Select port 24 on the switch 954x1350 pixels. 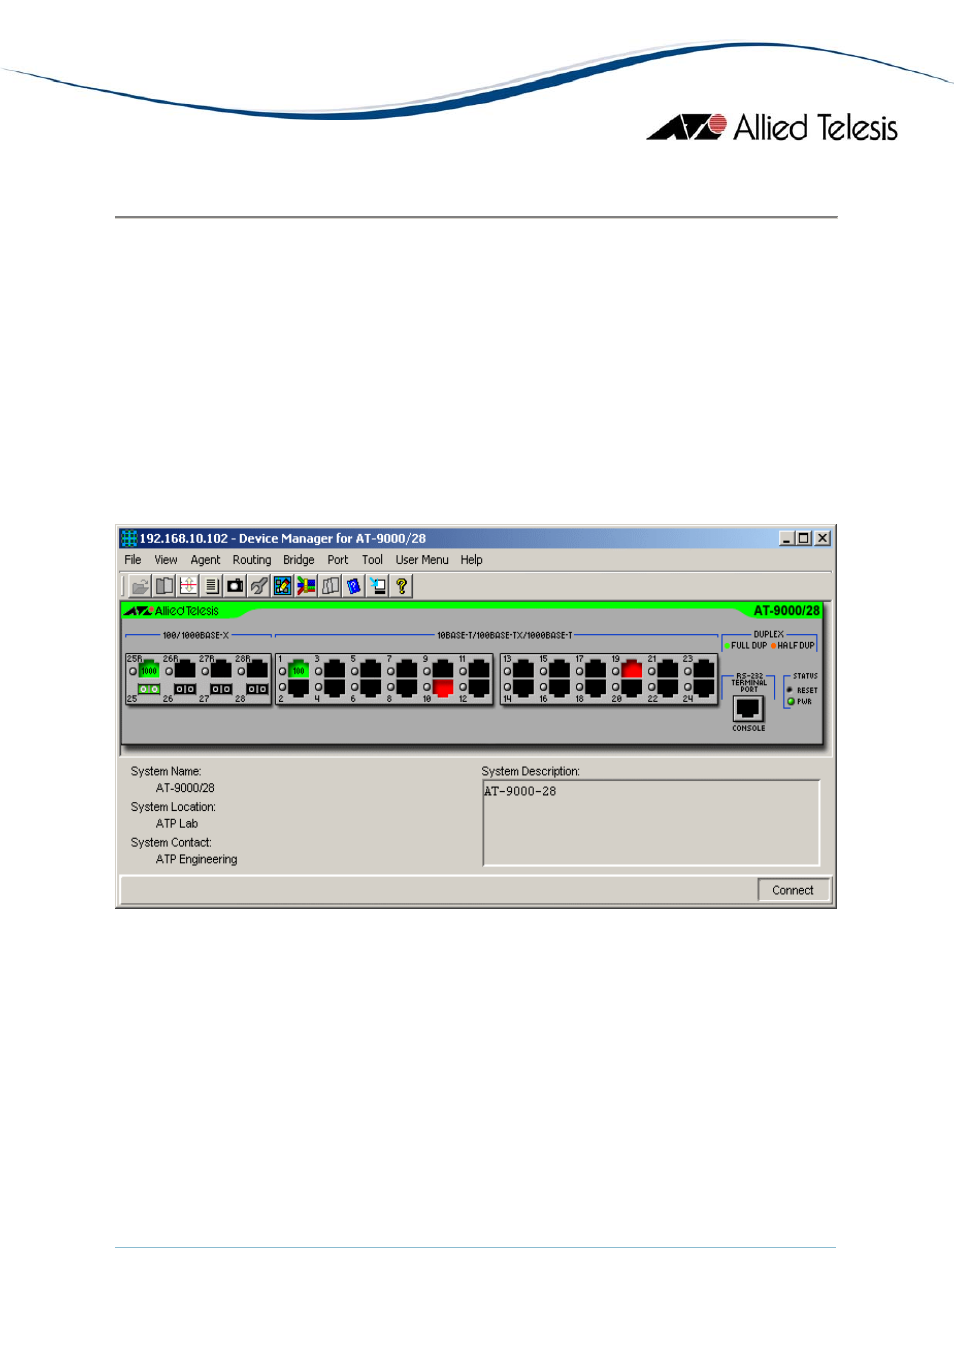703,687
